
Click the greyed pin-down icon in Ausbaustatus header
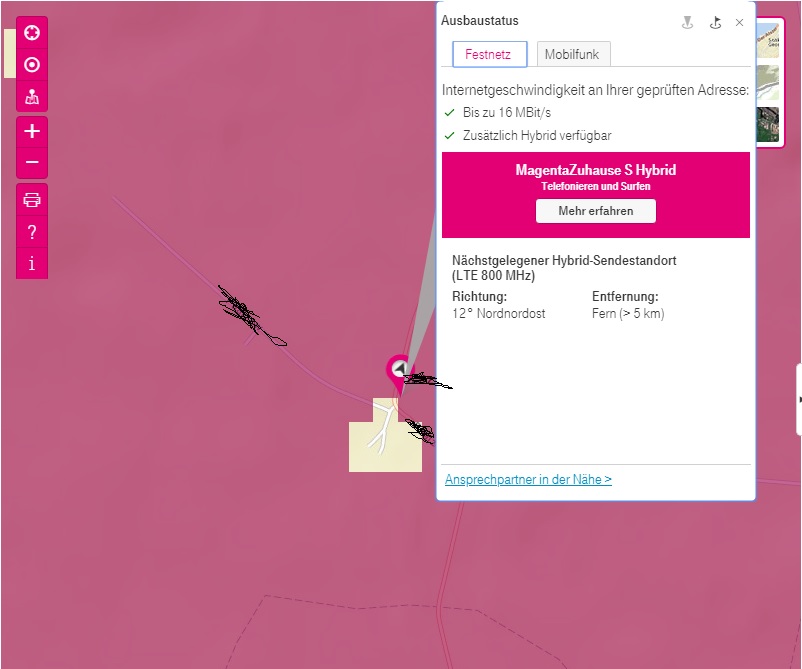coord(687,23)
